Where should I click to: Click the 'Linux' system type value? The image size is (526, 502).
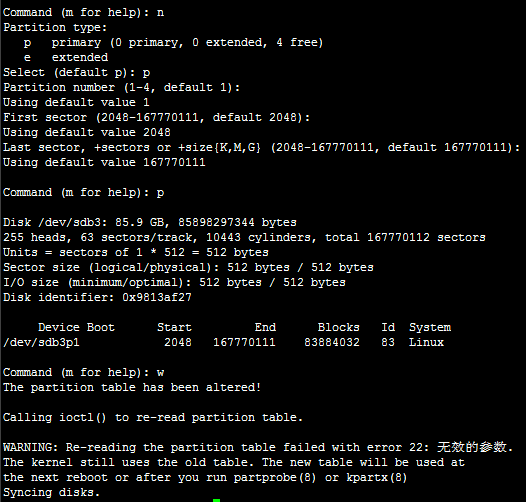[x=426, y=342]
